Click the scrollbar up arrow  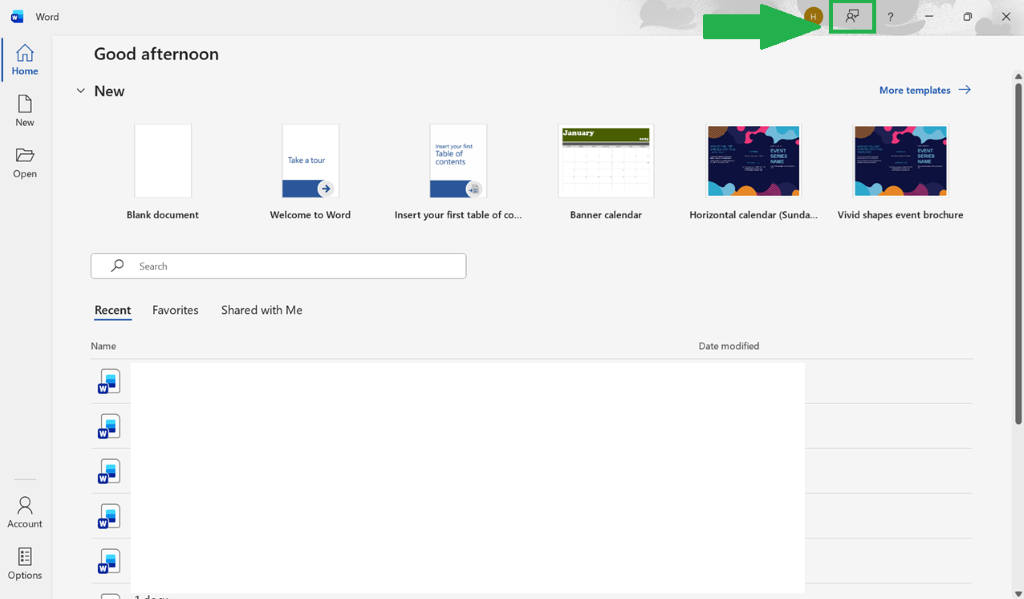1018,76
